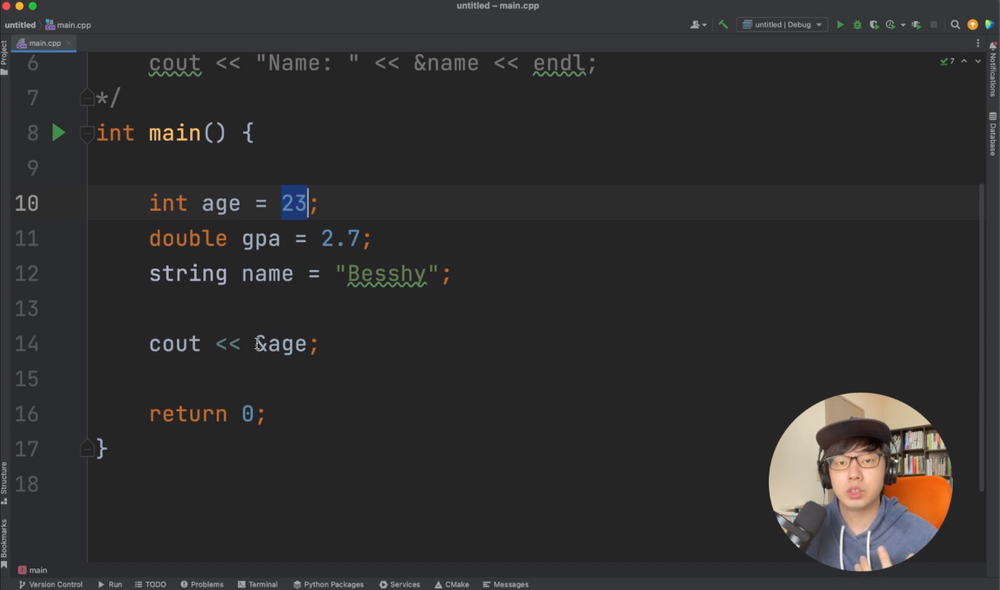The image size is (1000, 590).
Task: Open the Terminal tool window
Action: pos(258,584)
